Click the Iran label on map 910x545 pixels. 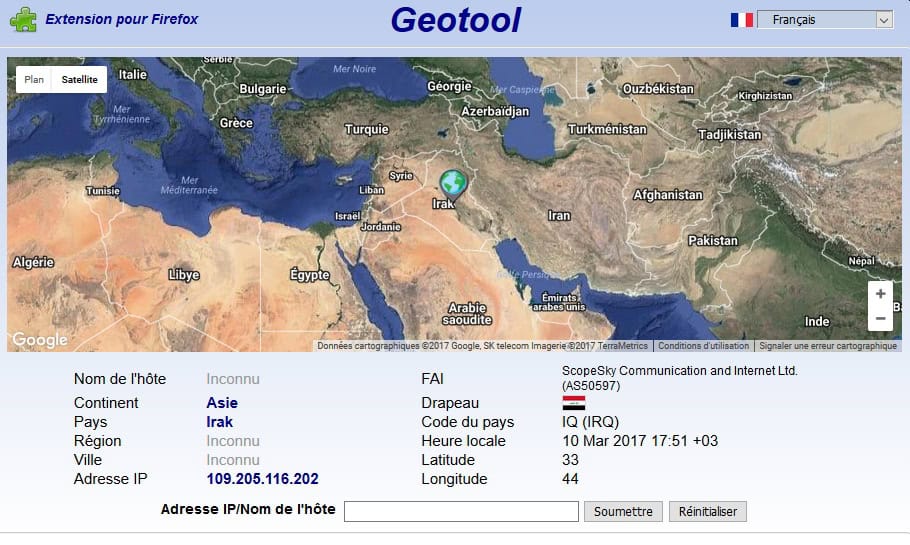pos(559,215)
